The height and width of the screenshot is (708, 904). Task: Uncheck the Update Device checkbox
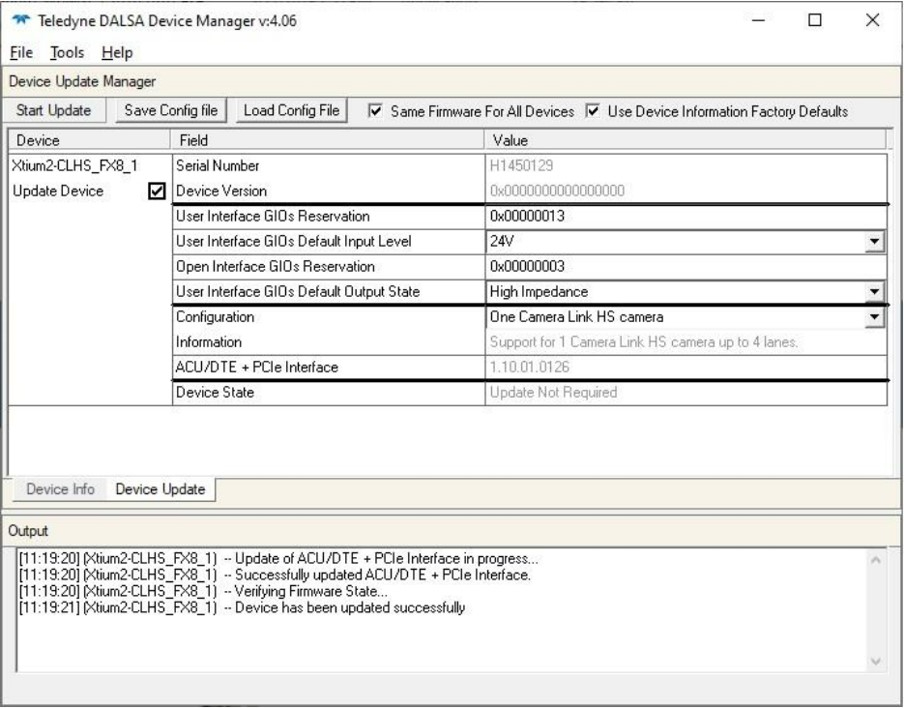click(x=157, y=191)
